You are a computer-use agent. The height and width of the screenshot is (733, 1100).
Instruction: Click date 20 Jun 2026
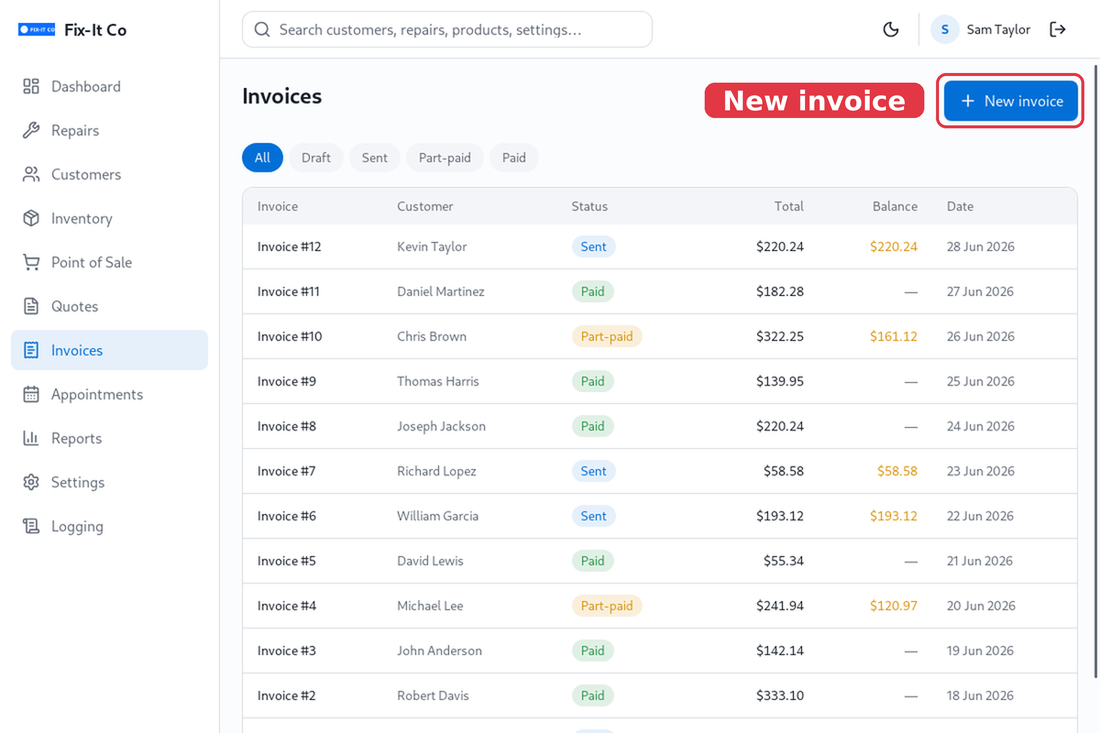(x=981, y=606)
